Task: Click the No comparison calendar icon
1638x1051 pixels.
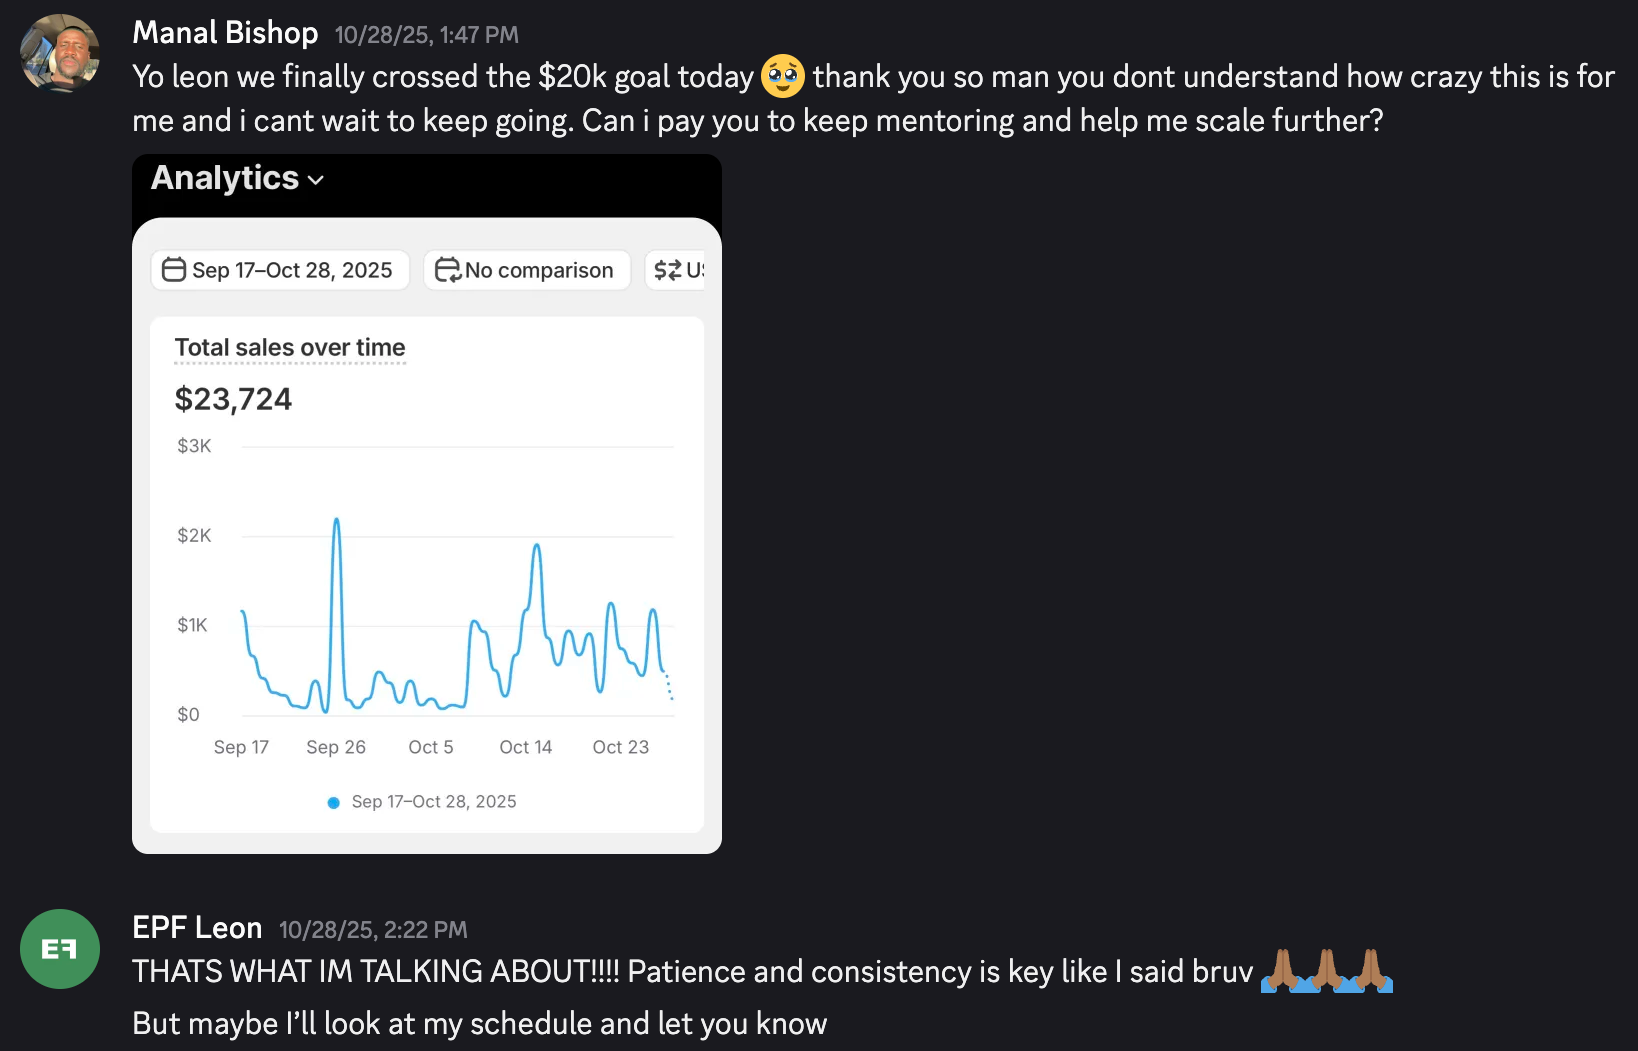Action: click(447, 270)
